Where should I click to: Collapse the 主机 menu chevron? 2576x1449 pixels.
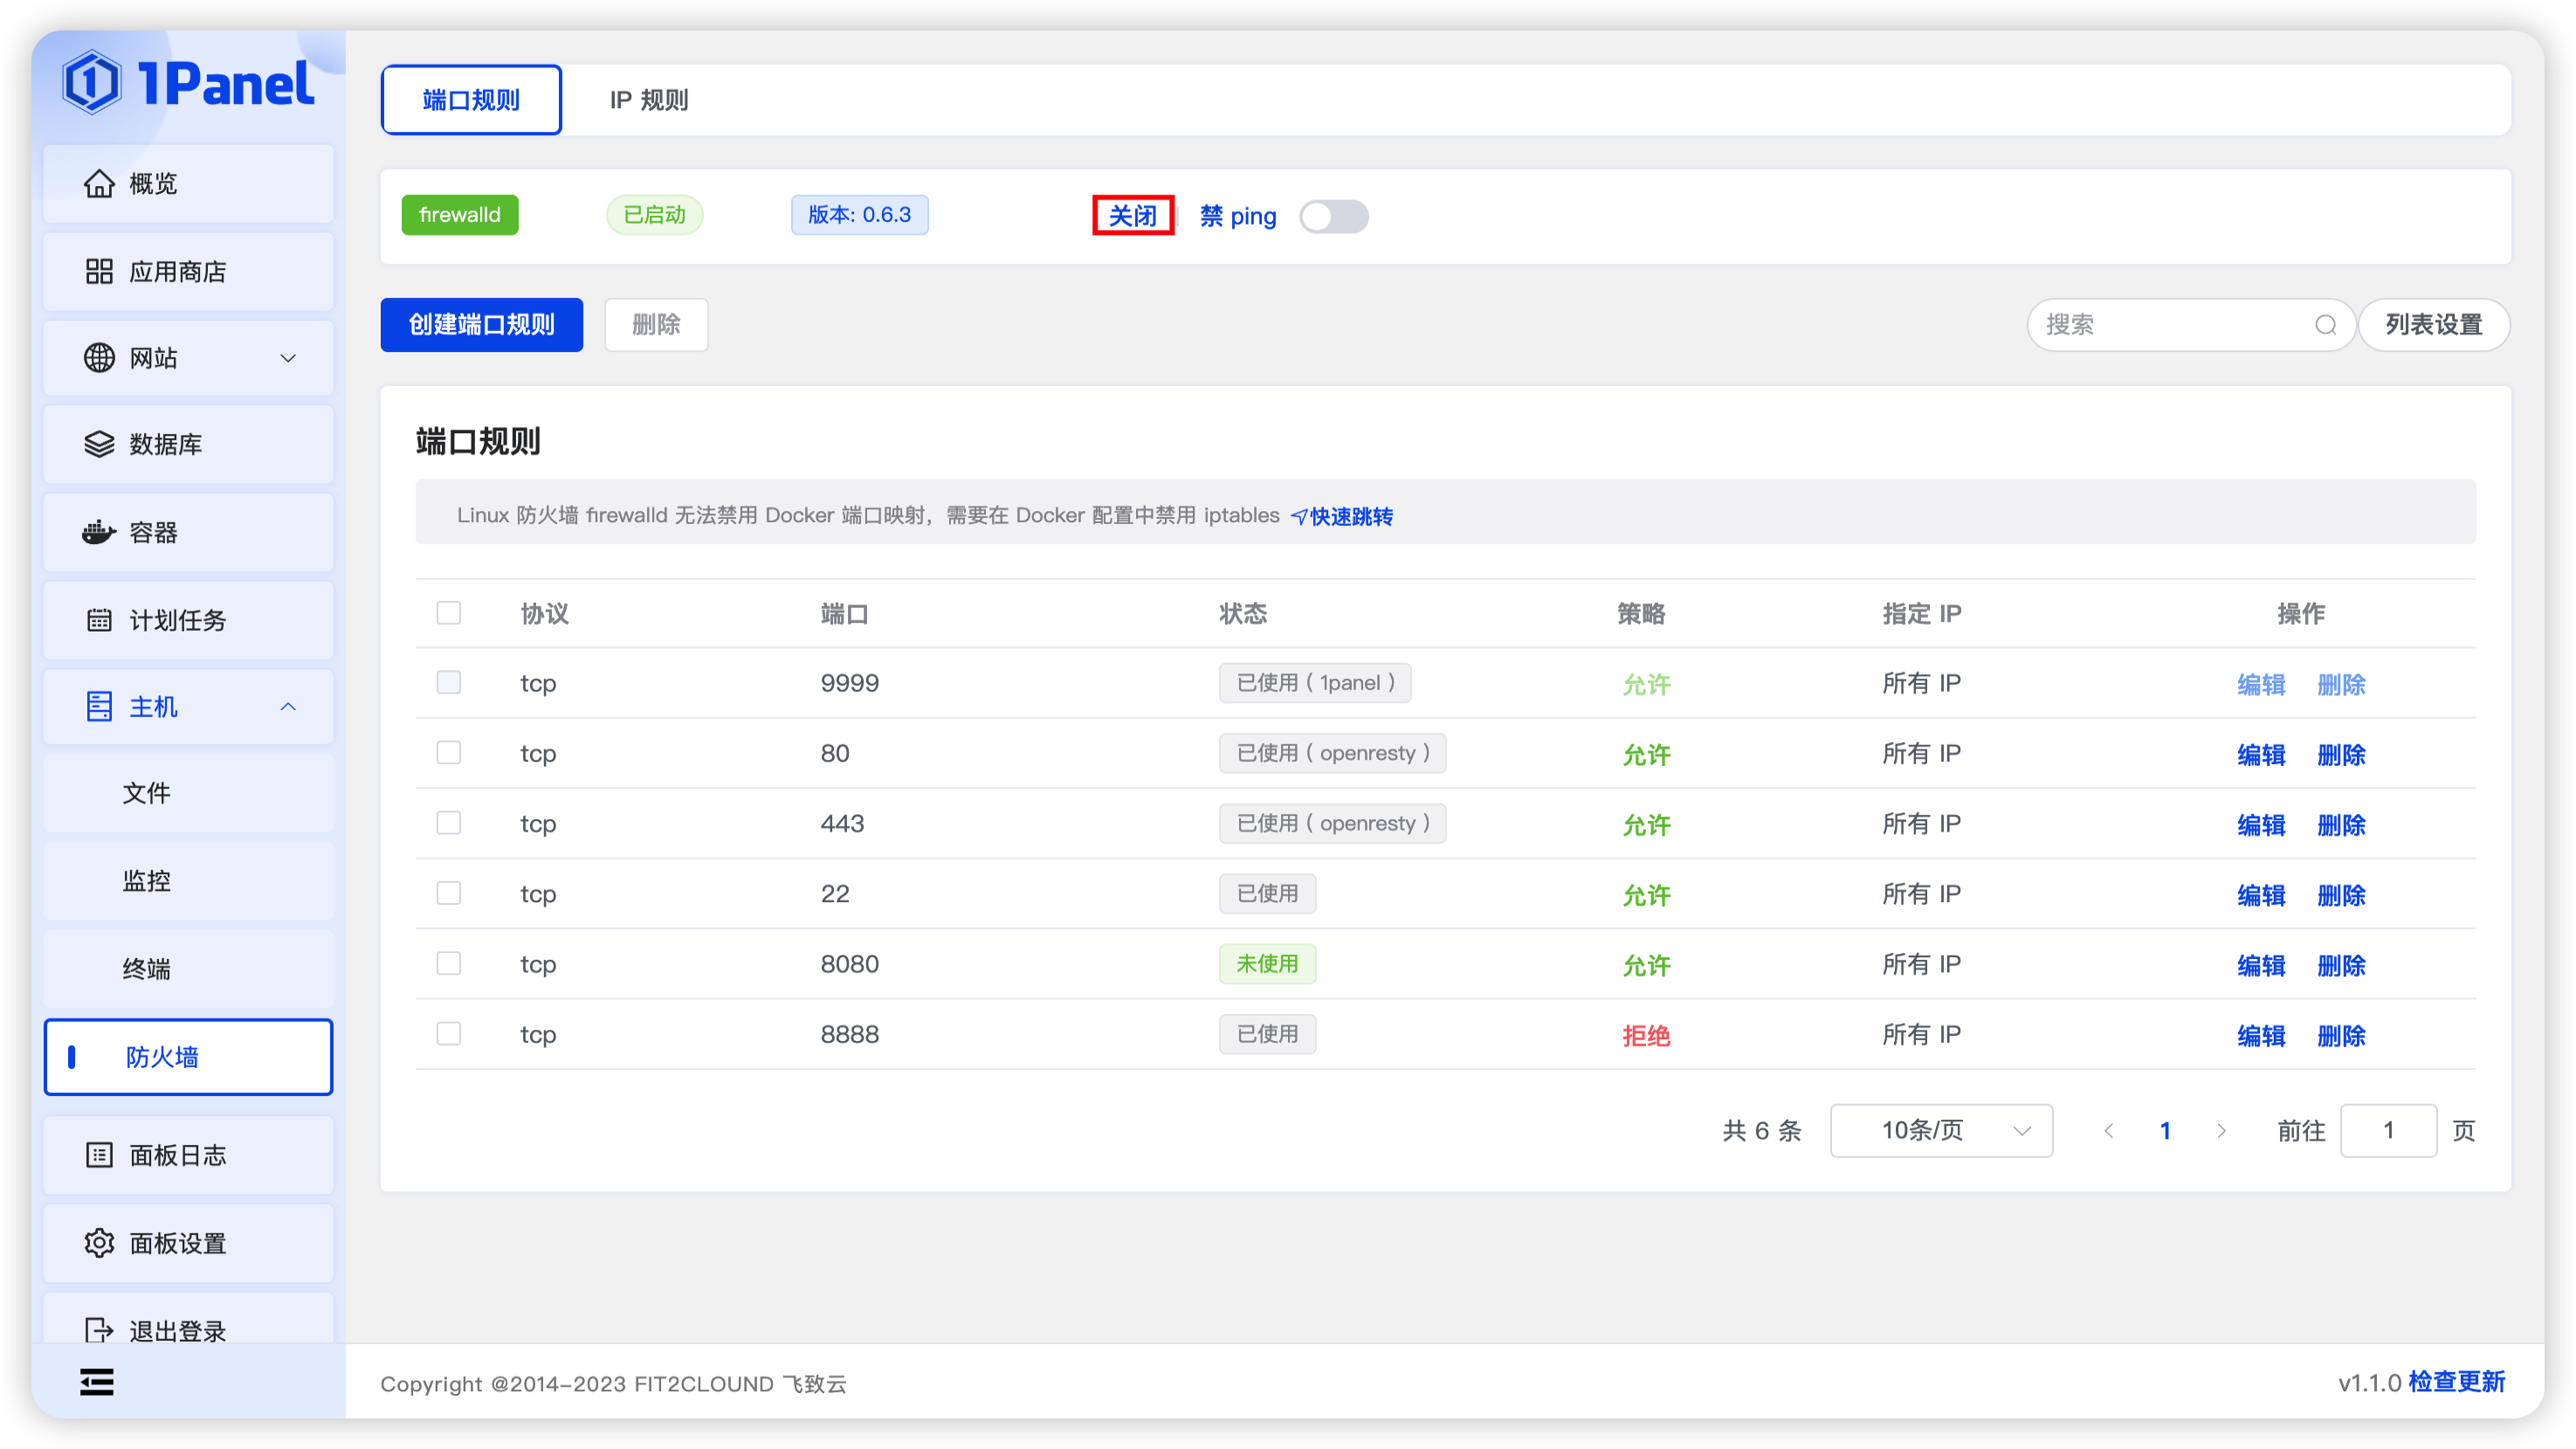(x=288, y=707)
